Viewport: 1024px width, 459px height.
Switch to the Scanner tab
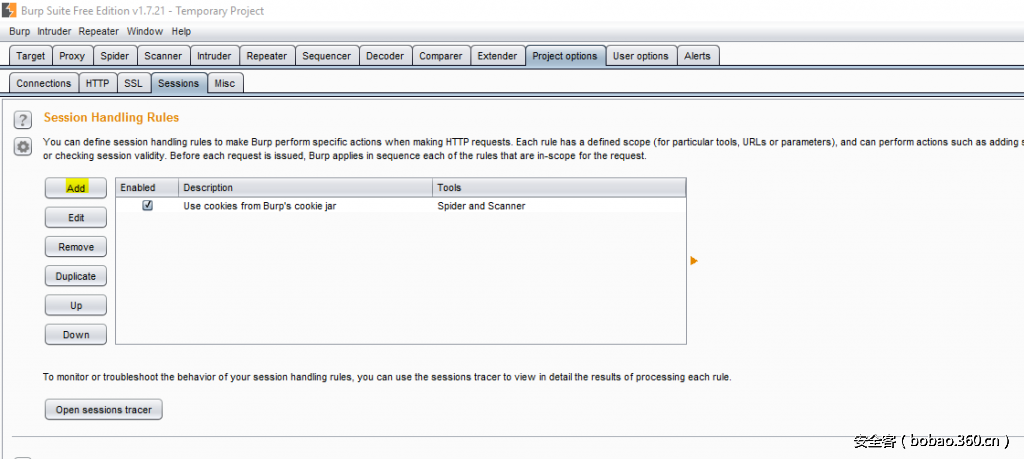tap(163, 56)
